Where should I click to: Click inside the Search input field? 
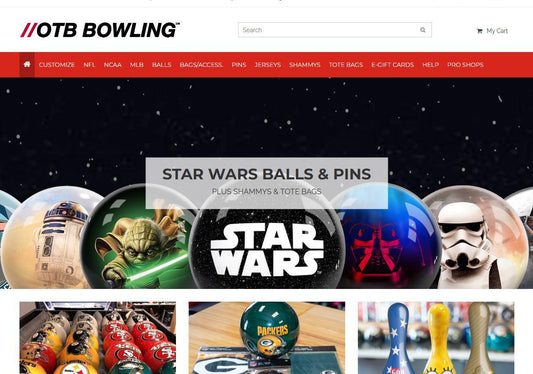(334, 30)
